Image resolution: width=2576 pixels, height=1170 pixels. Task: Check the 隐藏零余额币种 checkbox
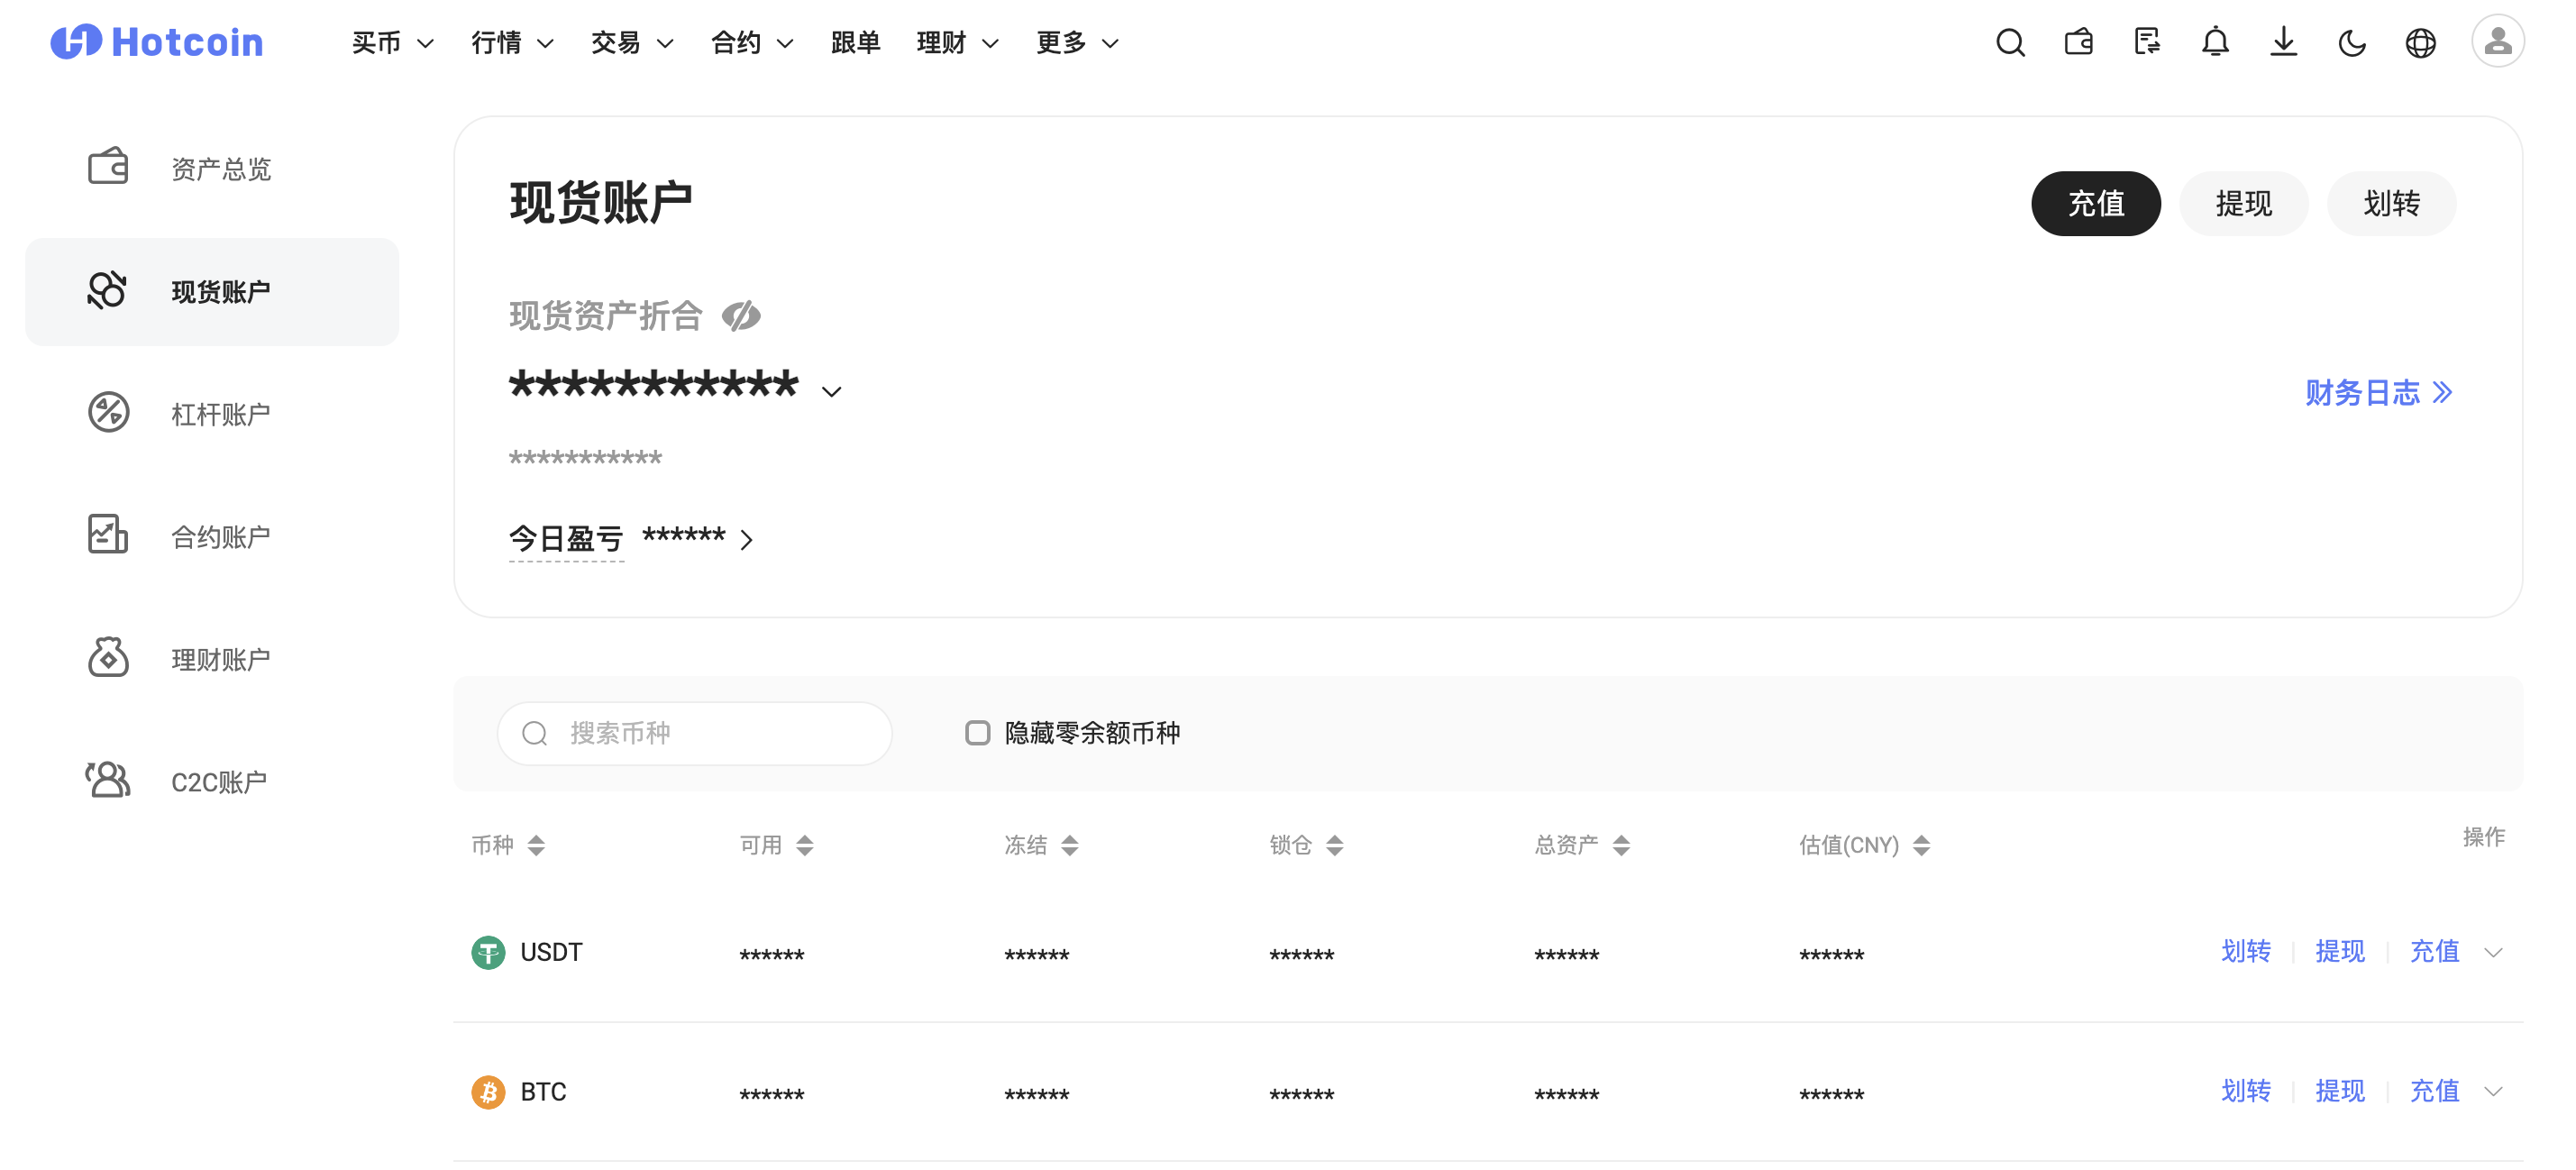[x=977, y=733]
